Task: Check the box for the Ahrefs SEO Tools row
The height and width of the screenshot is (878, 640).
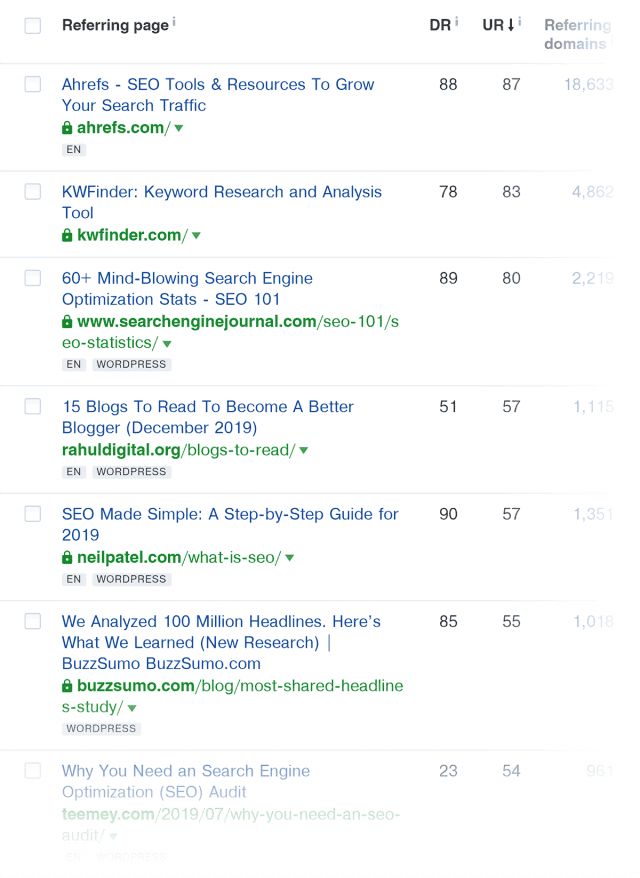Action: (x=33, y=85)
